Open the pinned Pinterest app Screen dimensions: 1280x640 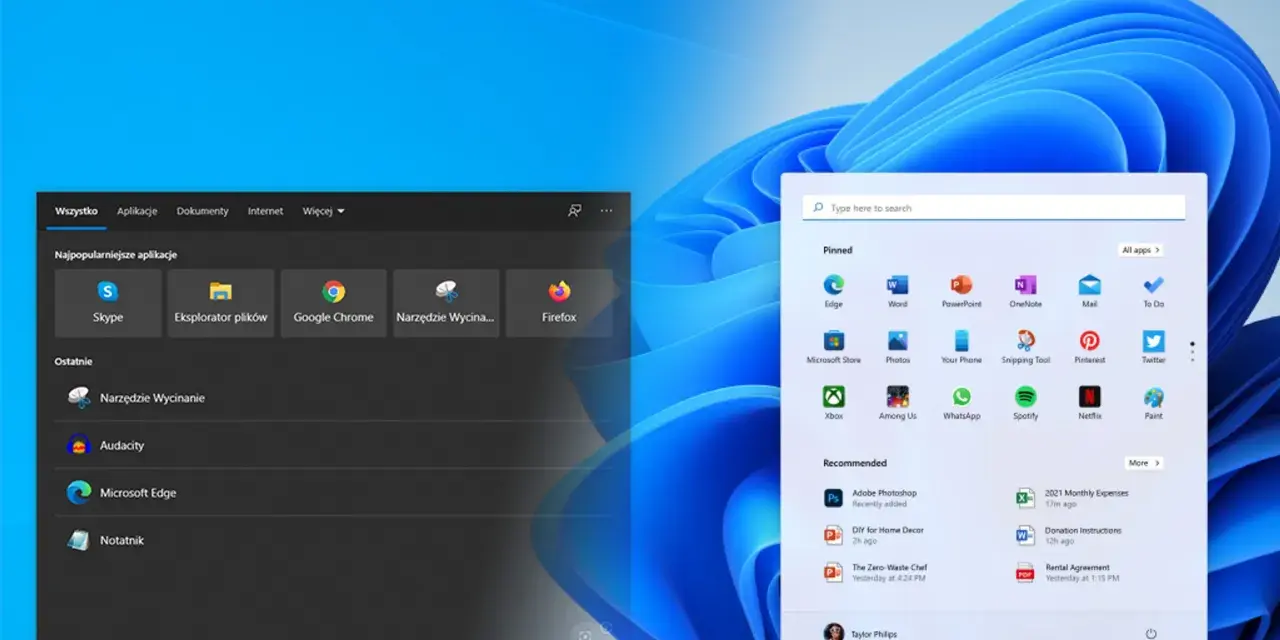click(1090, 347)
